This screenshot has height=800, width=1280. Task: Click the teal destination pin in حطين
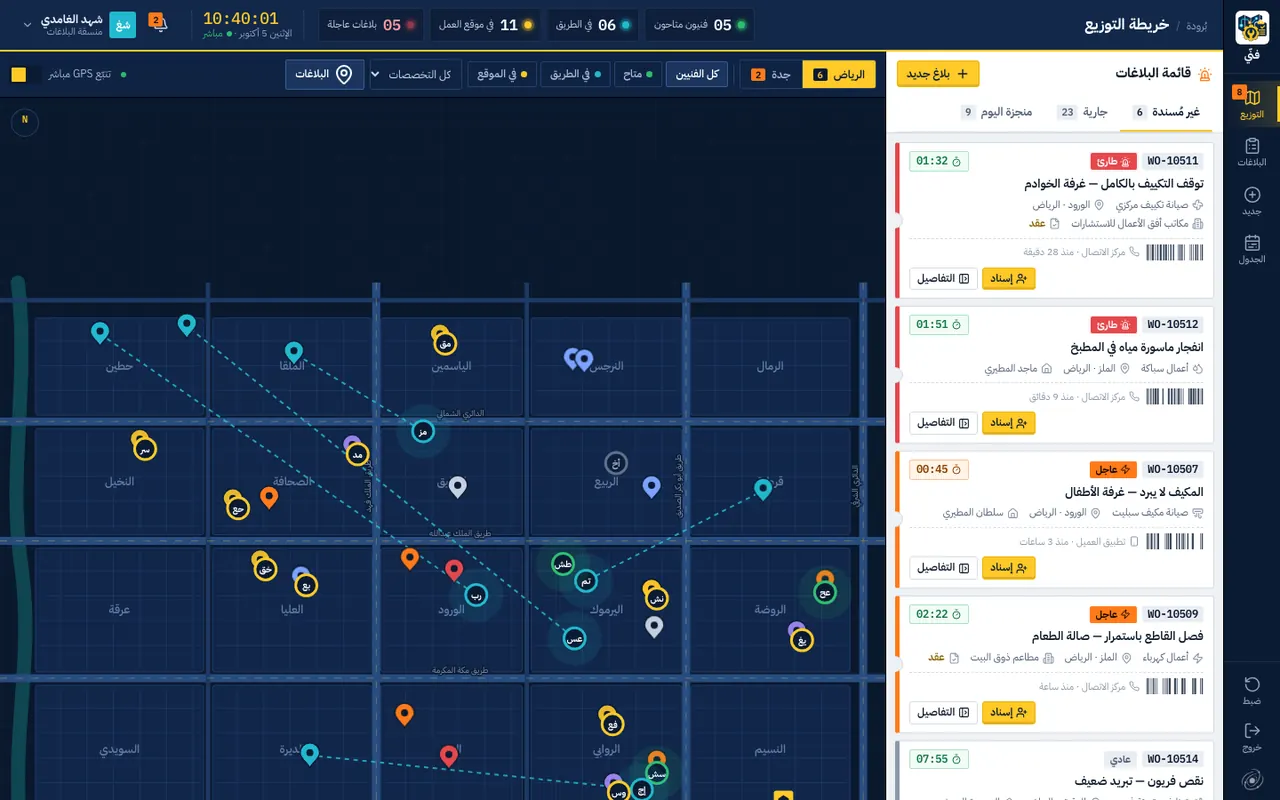point(99,332)
